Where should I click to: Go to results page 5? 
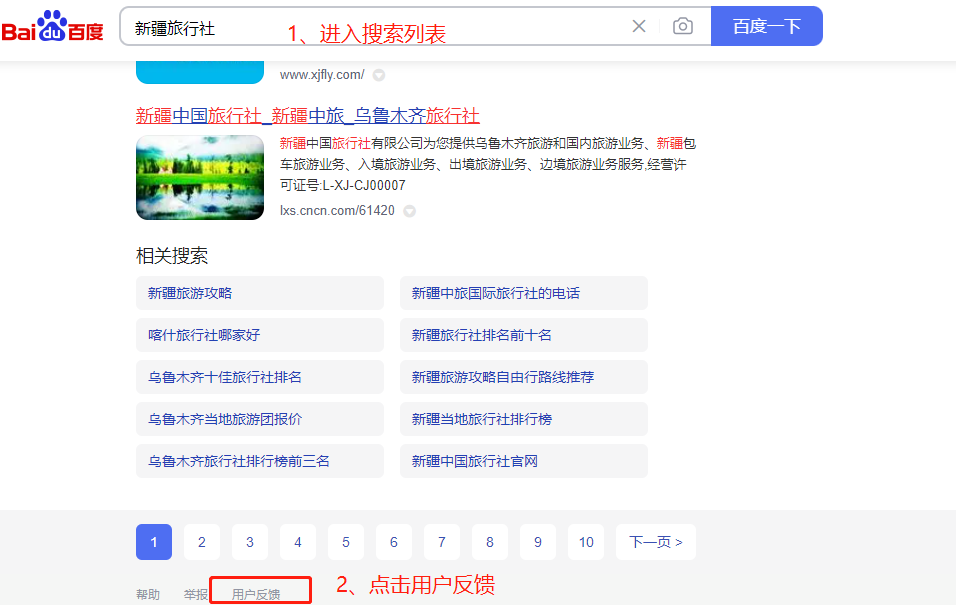[346, 542]
